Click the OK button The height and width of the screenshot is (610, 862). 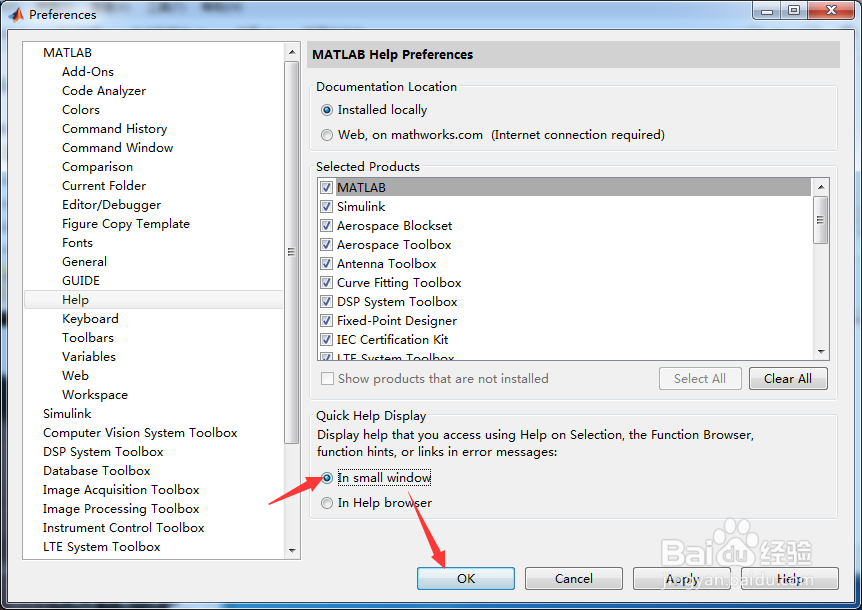[466, 579]
